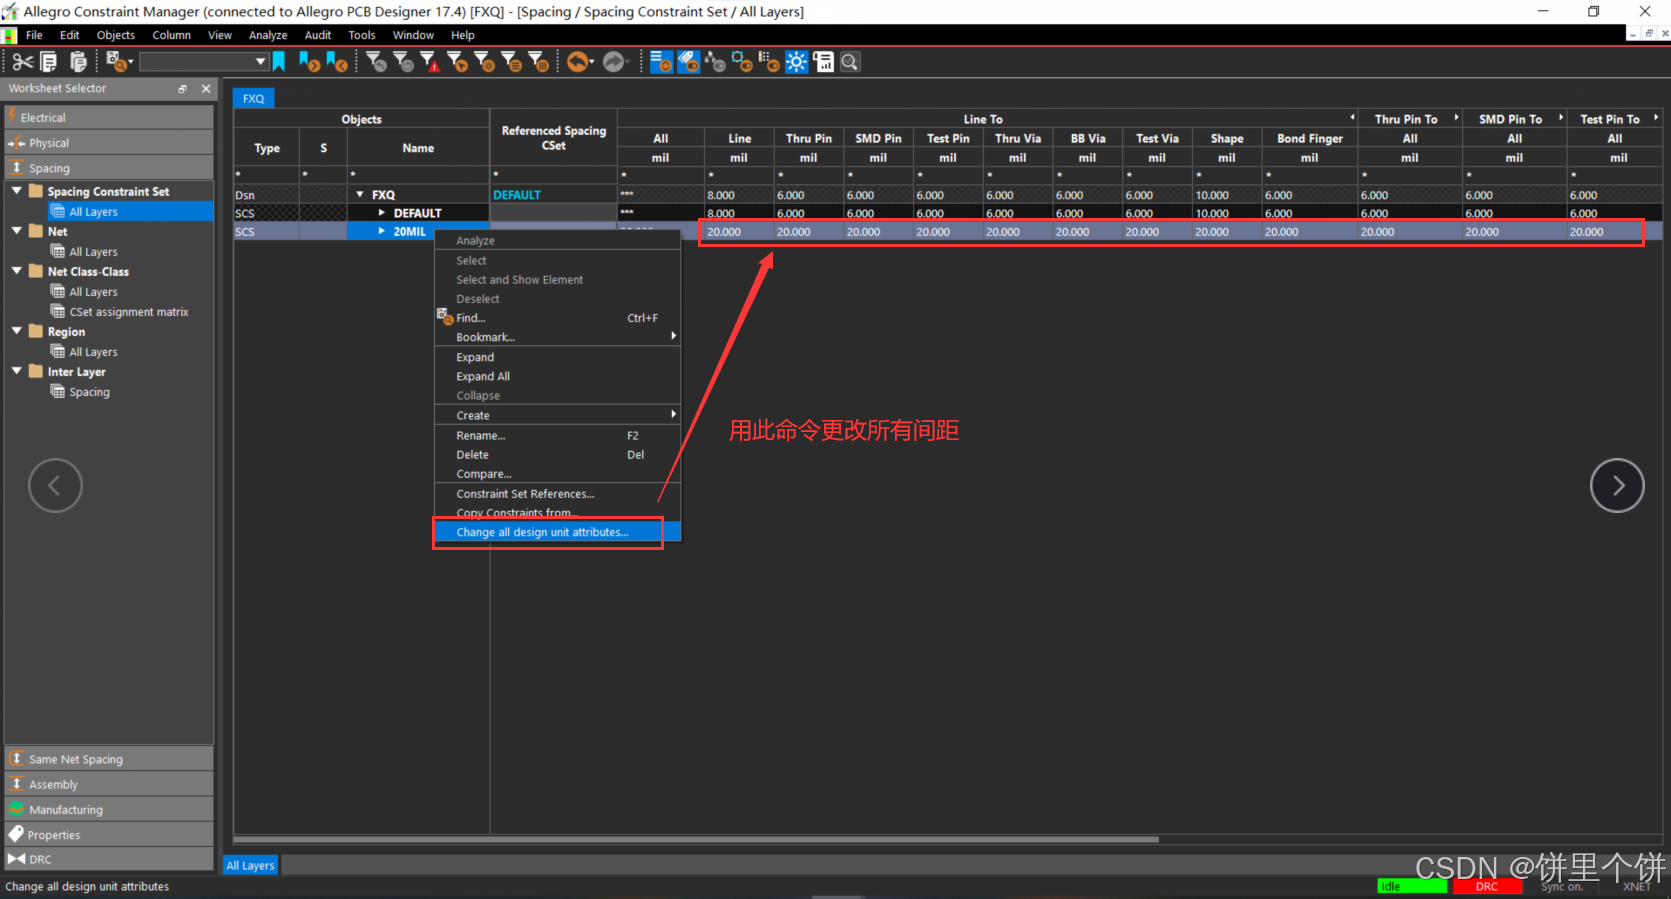Click the red DRC status indicator
Image resolution: width=1671 pixels, height=899 pixels.
click(x=1487, y=886)
